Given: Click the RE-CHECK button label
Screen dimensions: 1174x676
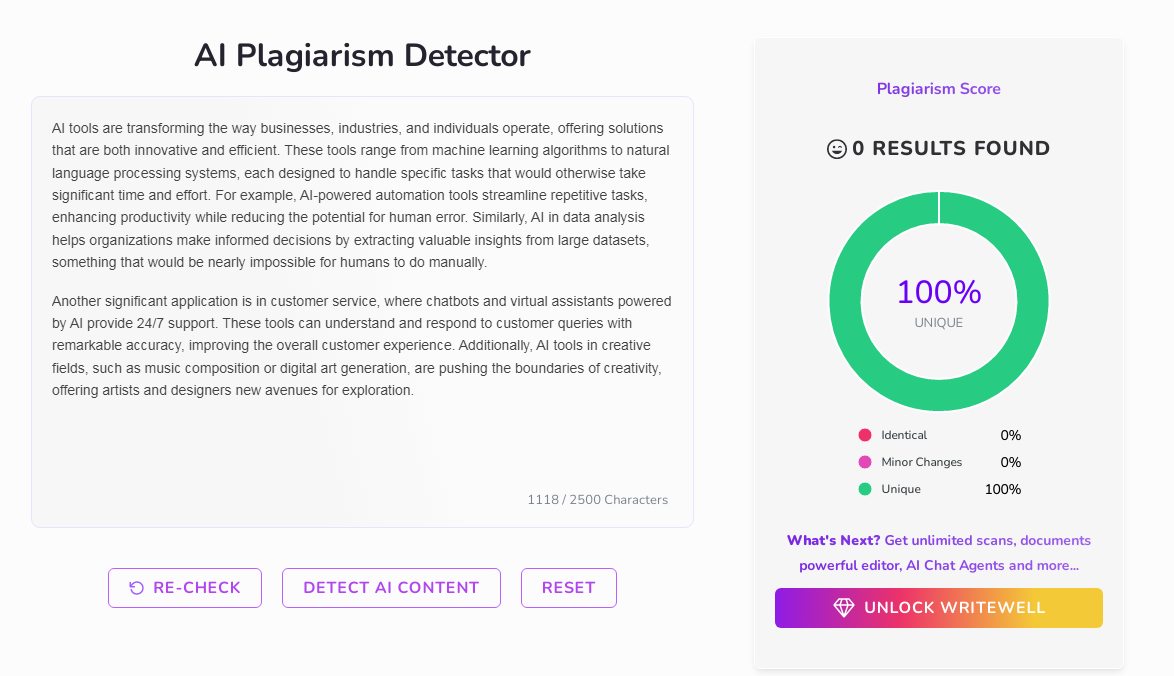Looking at the screenshot, I should point(197,588).
